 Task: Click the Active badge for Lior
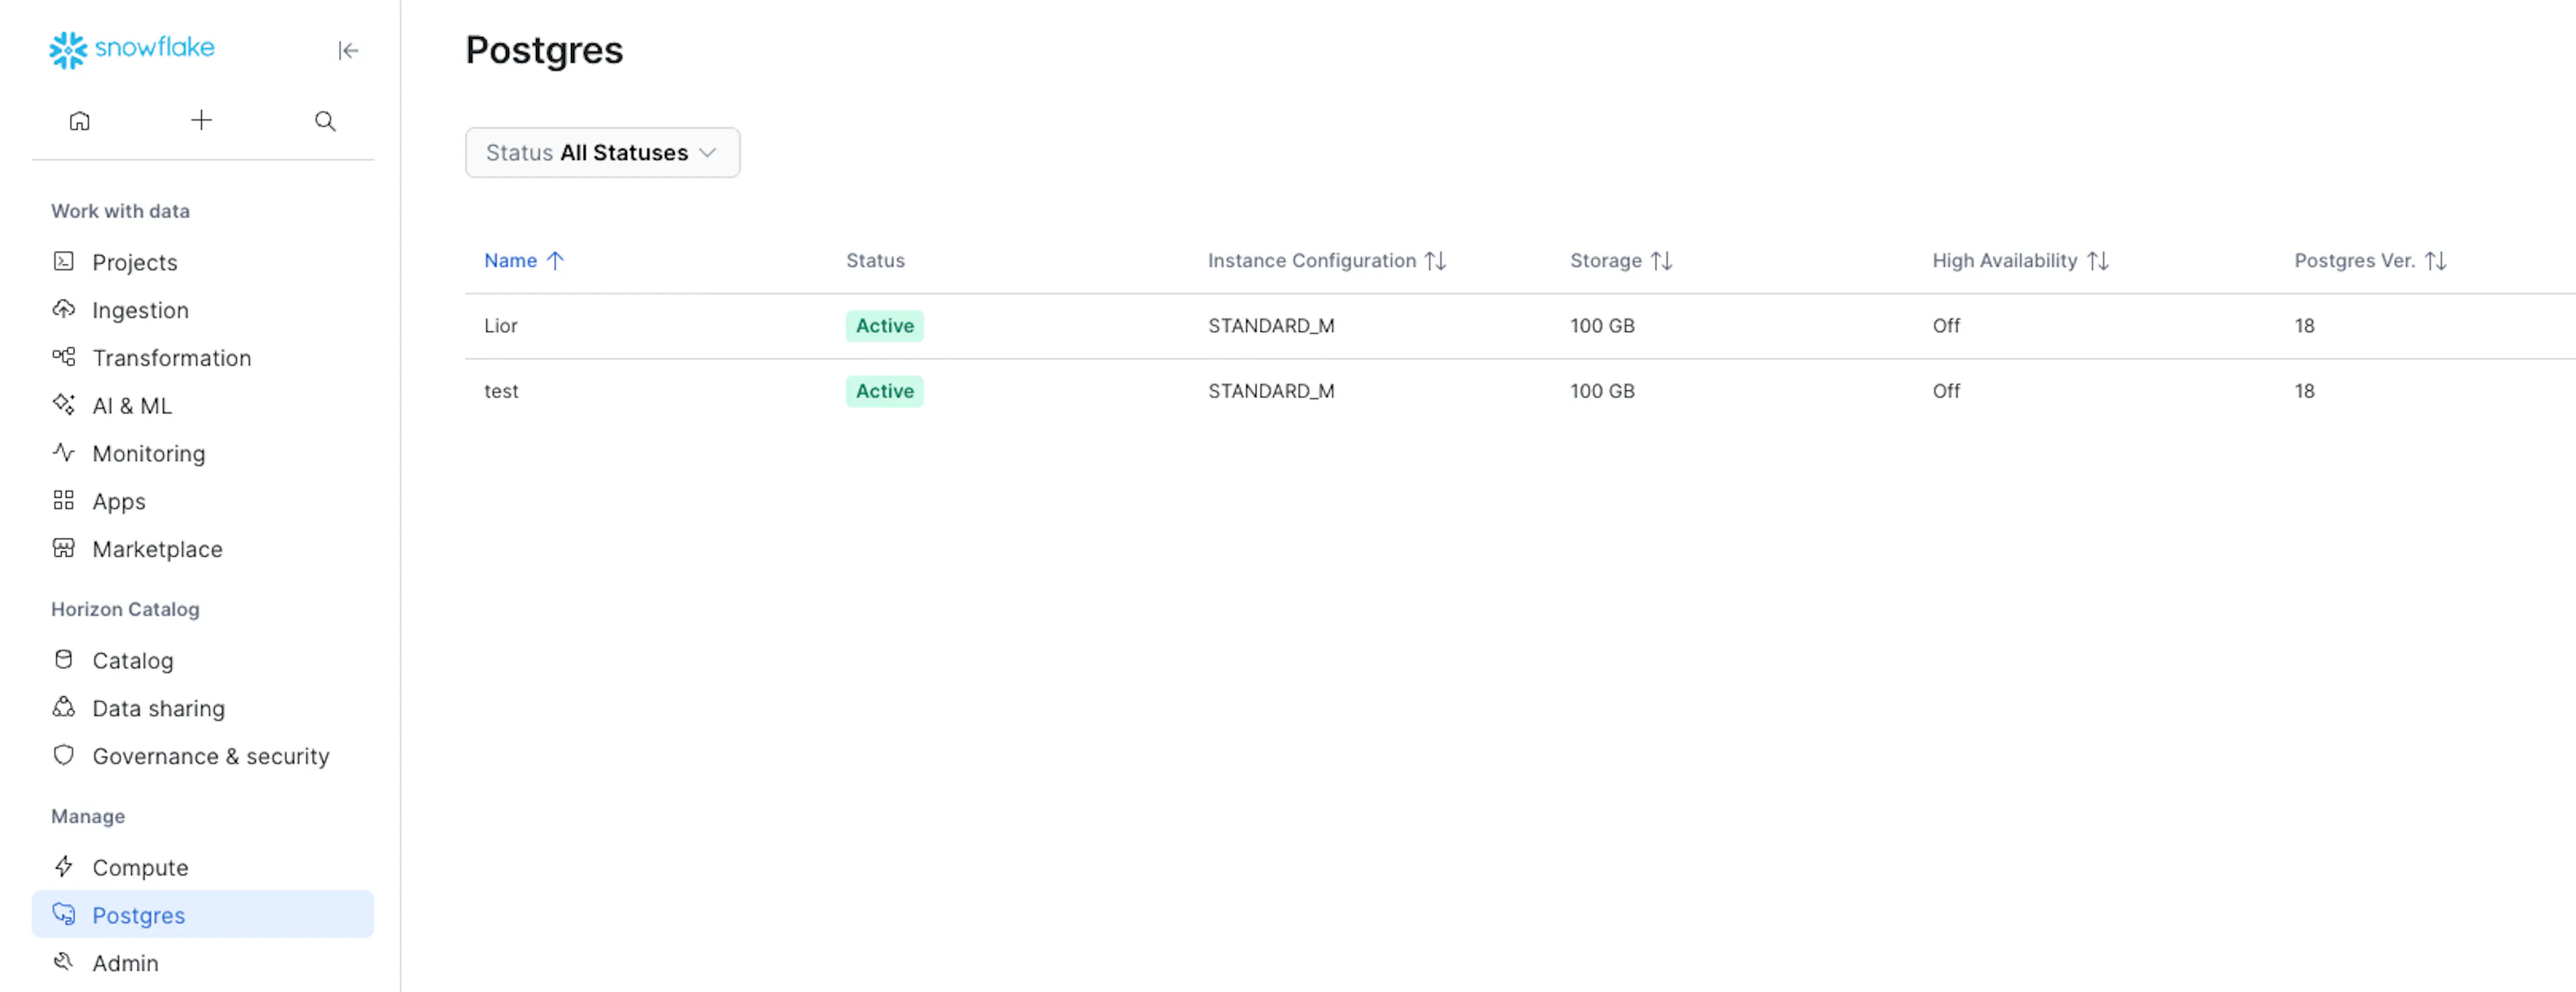[885, 325]
